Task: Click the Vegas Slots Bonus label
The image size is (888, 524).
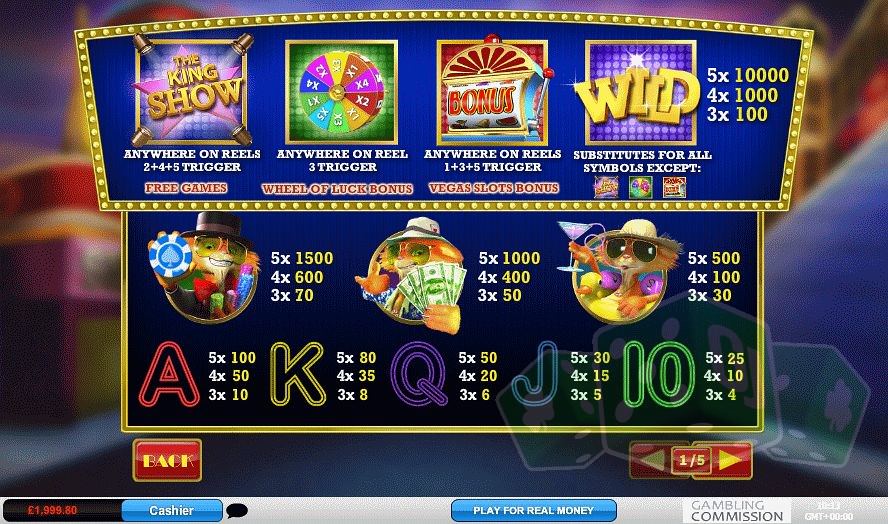Action: [x=494, y=188]
